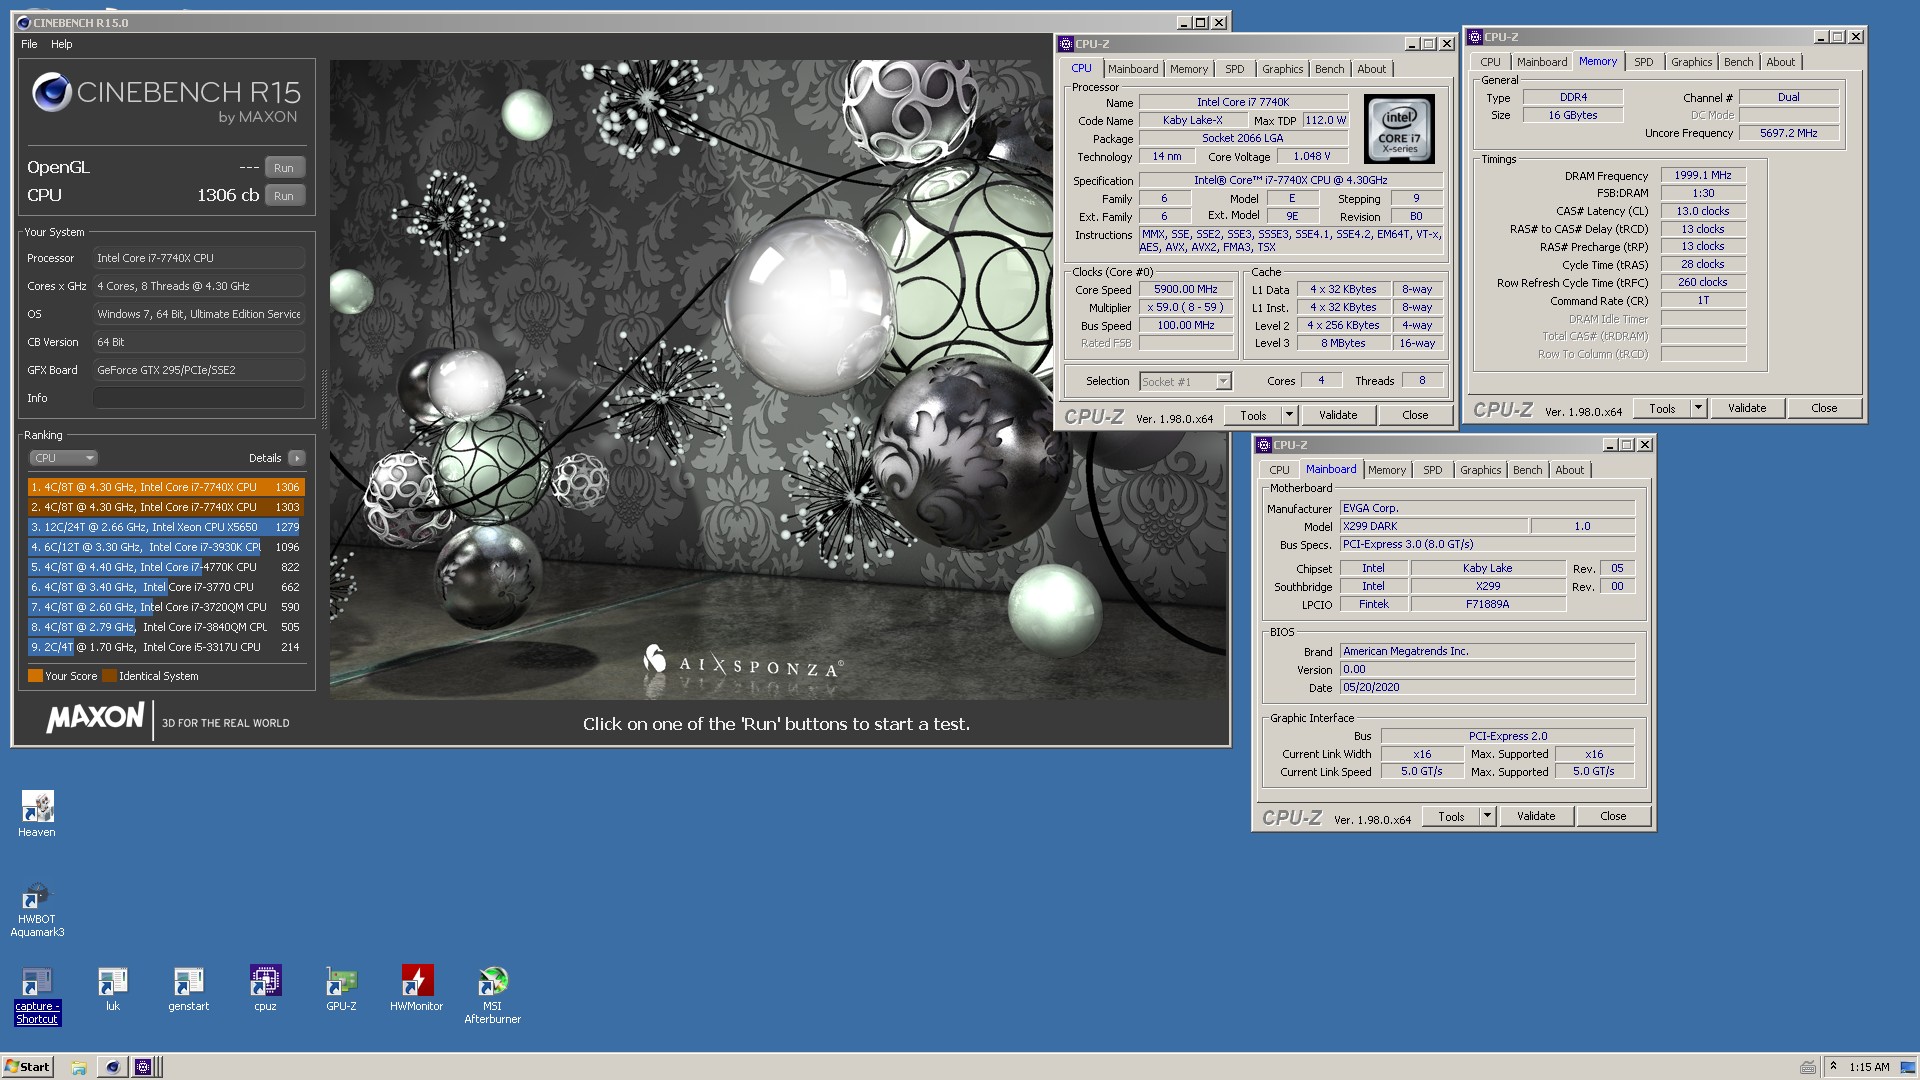Screen dimensions: 1920x1080
Task: Click Close button in CPU-Z CPU window
Action: [x=1415, y=416]
